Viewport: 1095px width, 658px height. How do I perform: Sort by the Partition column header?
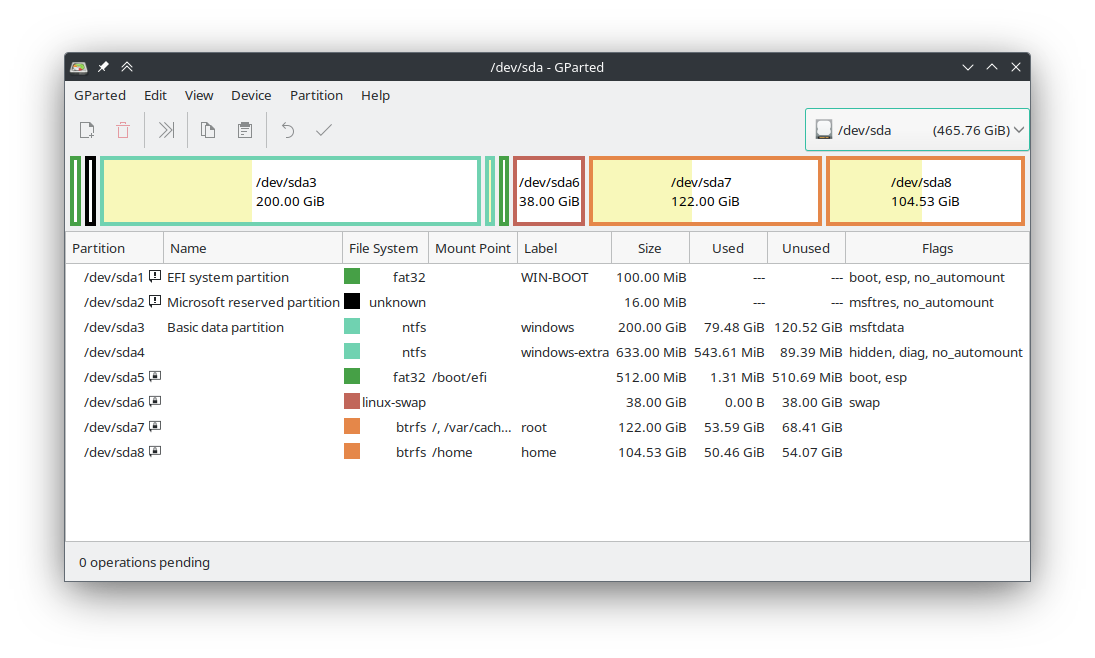tap(115, 249)
